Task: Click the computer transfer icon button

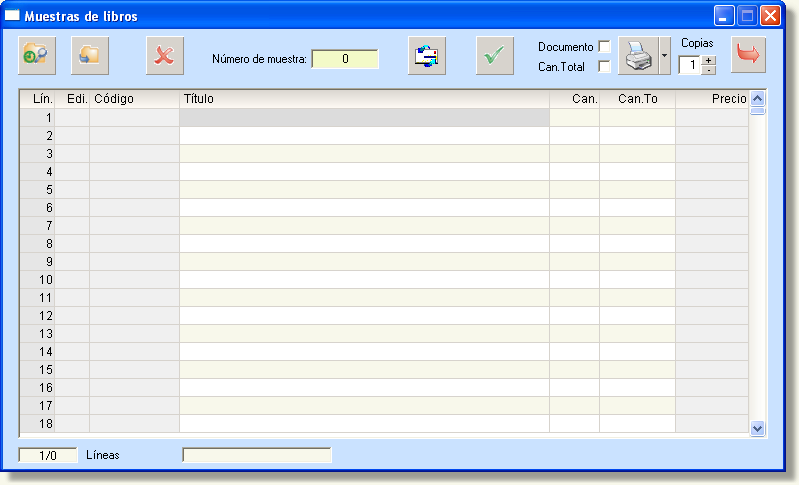Action: click(427, 56)
